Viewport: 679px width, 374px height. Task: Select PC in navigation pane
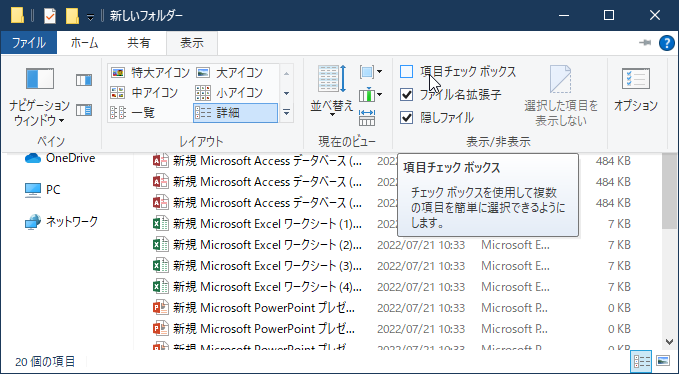pyautogui.click(x=42, y=190)
